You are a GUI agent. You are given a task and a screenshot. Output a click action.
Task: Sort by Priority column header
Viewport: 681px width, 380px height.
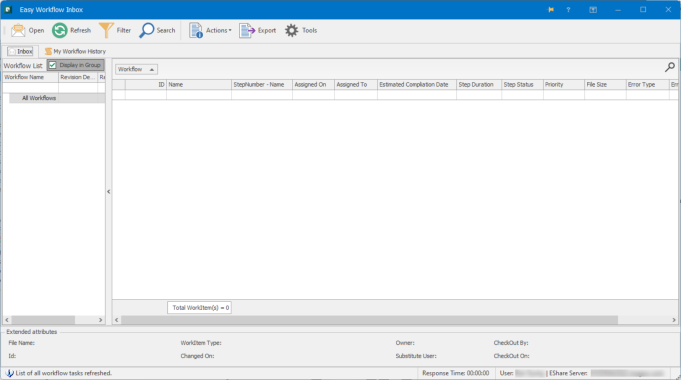(564, 85)
